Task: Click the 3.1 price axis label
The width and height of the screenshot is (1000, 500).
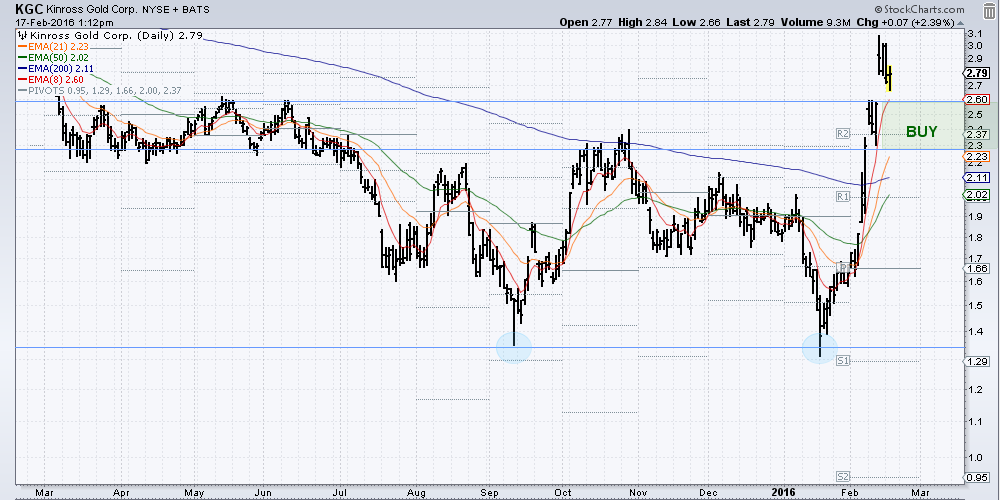Action: [974, 33]
